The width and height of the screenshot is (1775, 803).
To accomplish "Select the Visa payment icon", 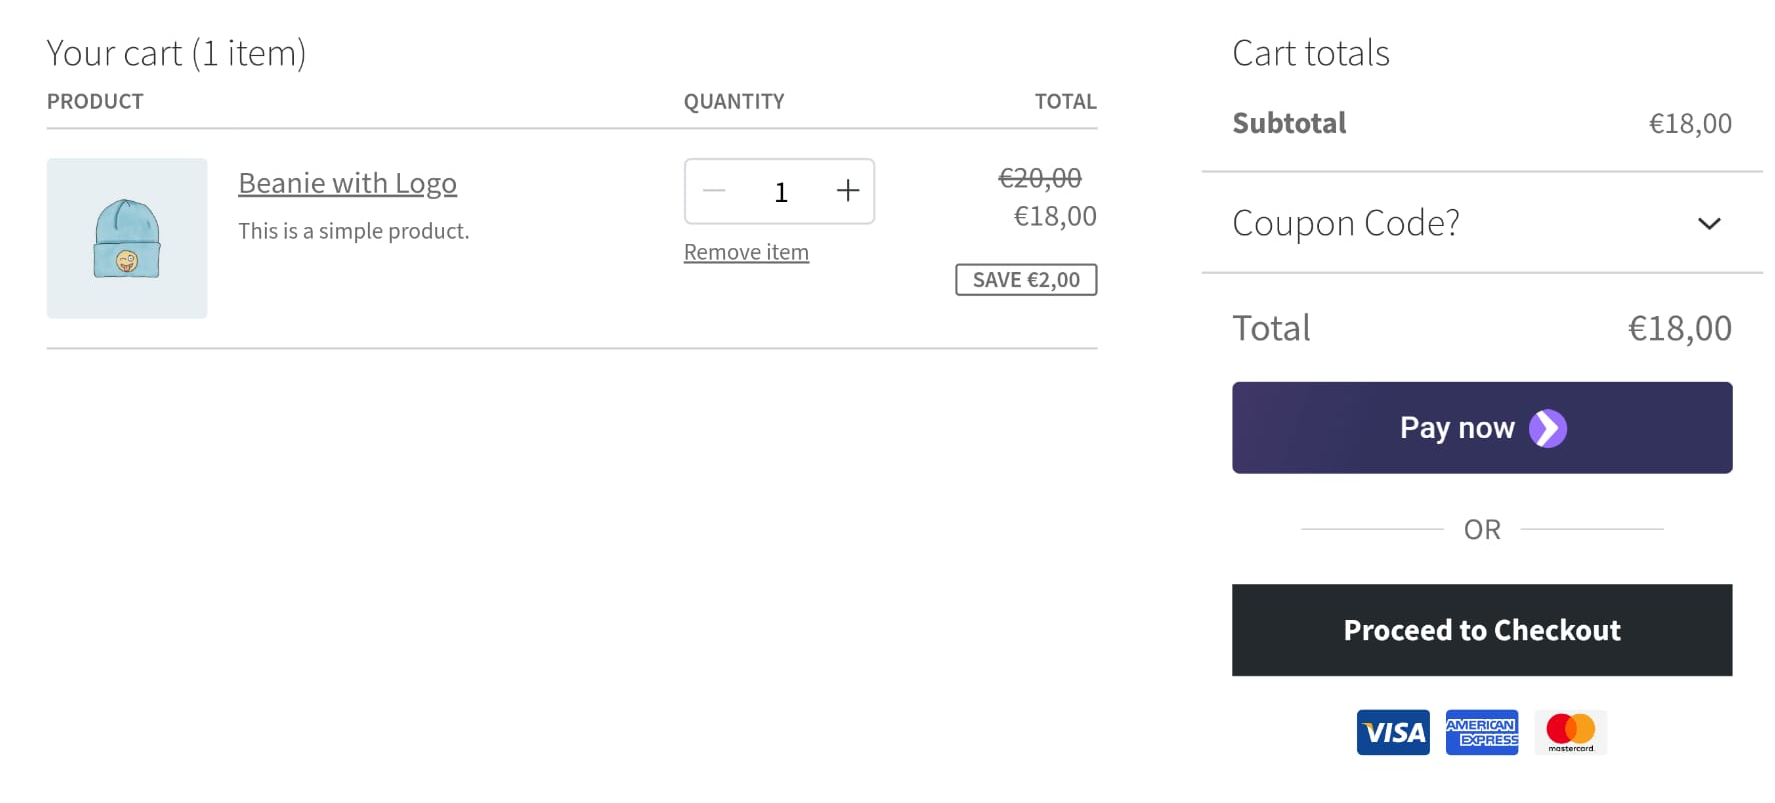I will (x=1392, y=732).
